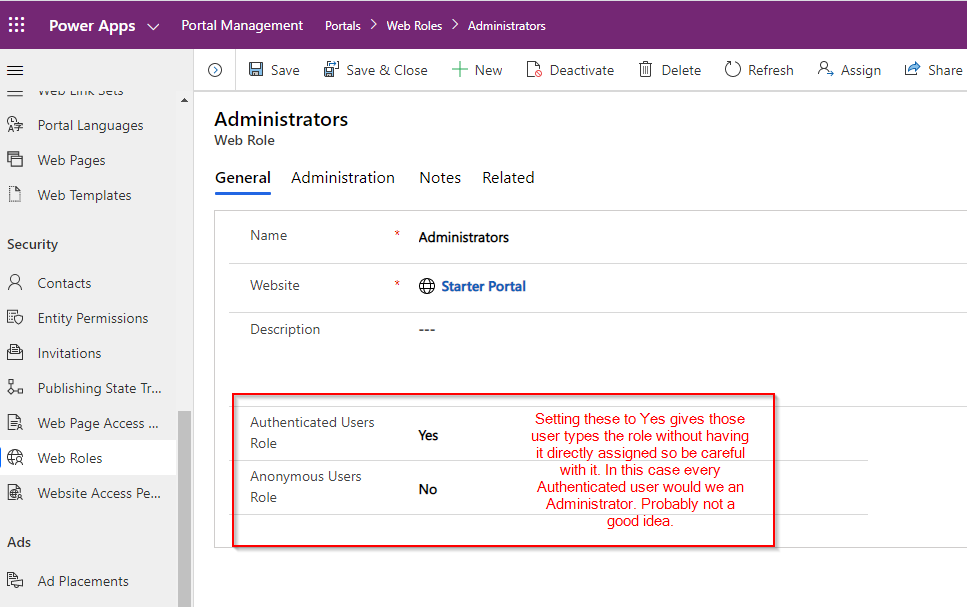The width and height of the screenshot is (967, 607).
Task: Click the Save label in the command bar
Action: tap(285, 70)
